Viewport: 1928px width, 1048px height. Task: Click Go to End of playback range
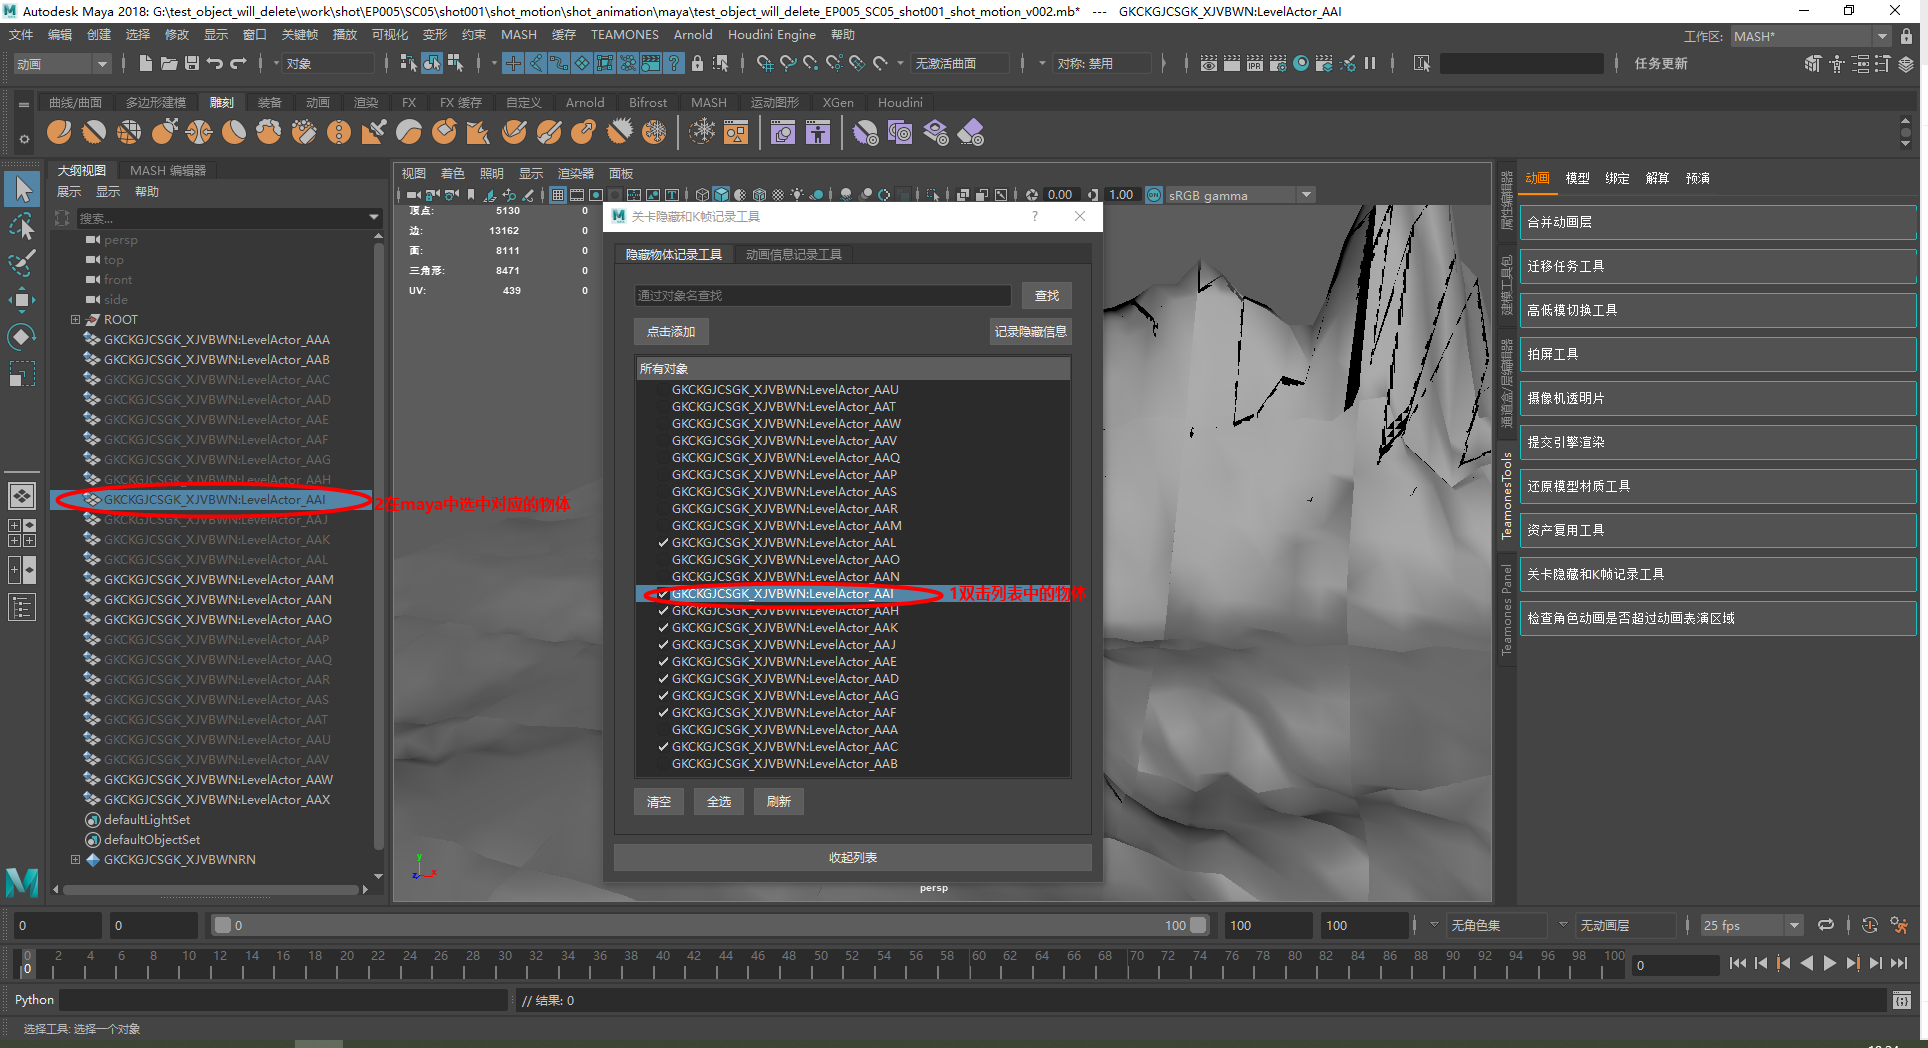1898,964
